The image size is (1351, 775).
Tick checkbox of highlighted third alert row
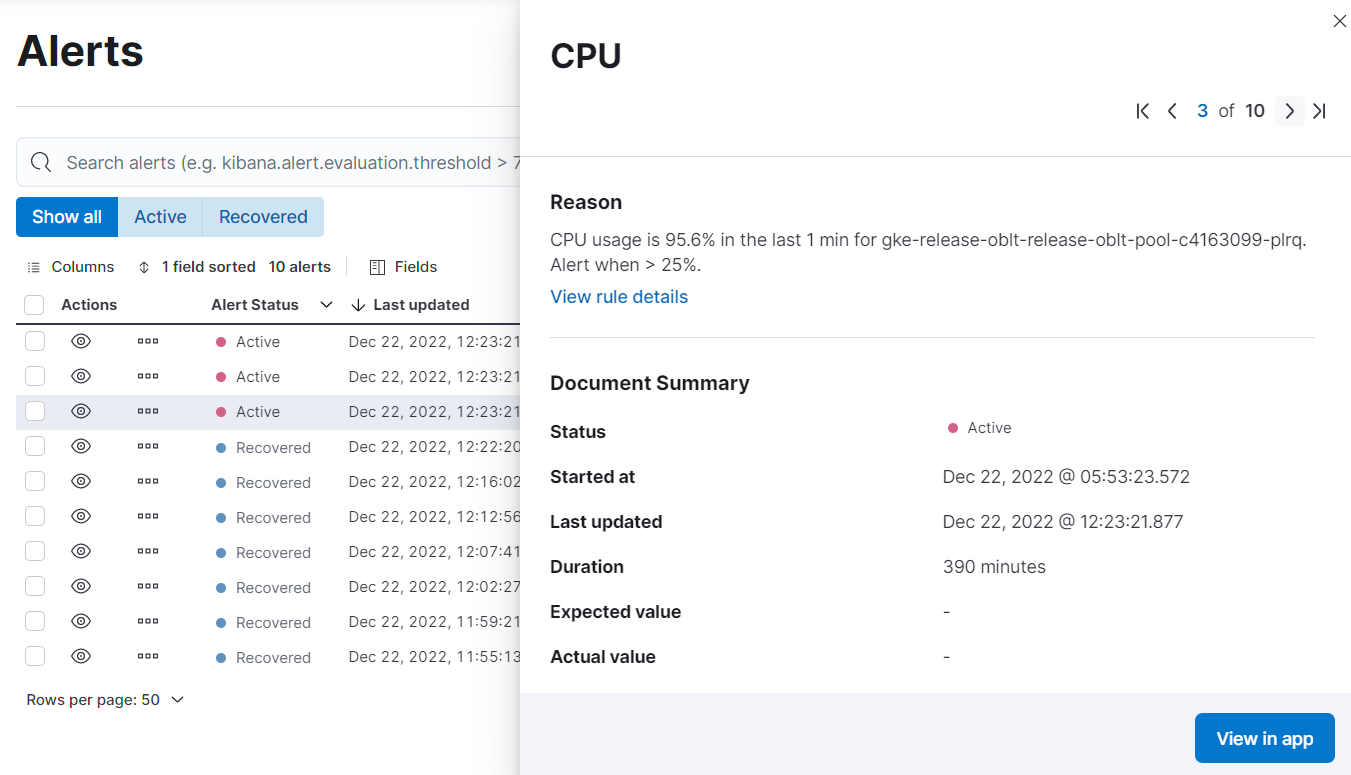(35, 412)
